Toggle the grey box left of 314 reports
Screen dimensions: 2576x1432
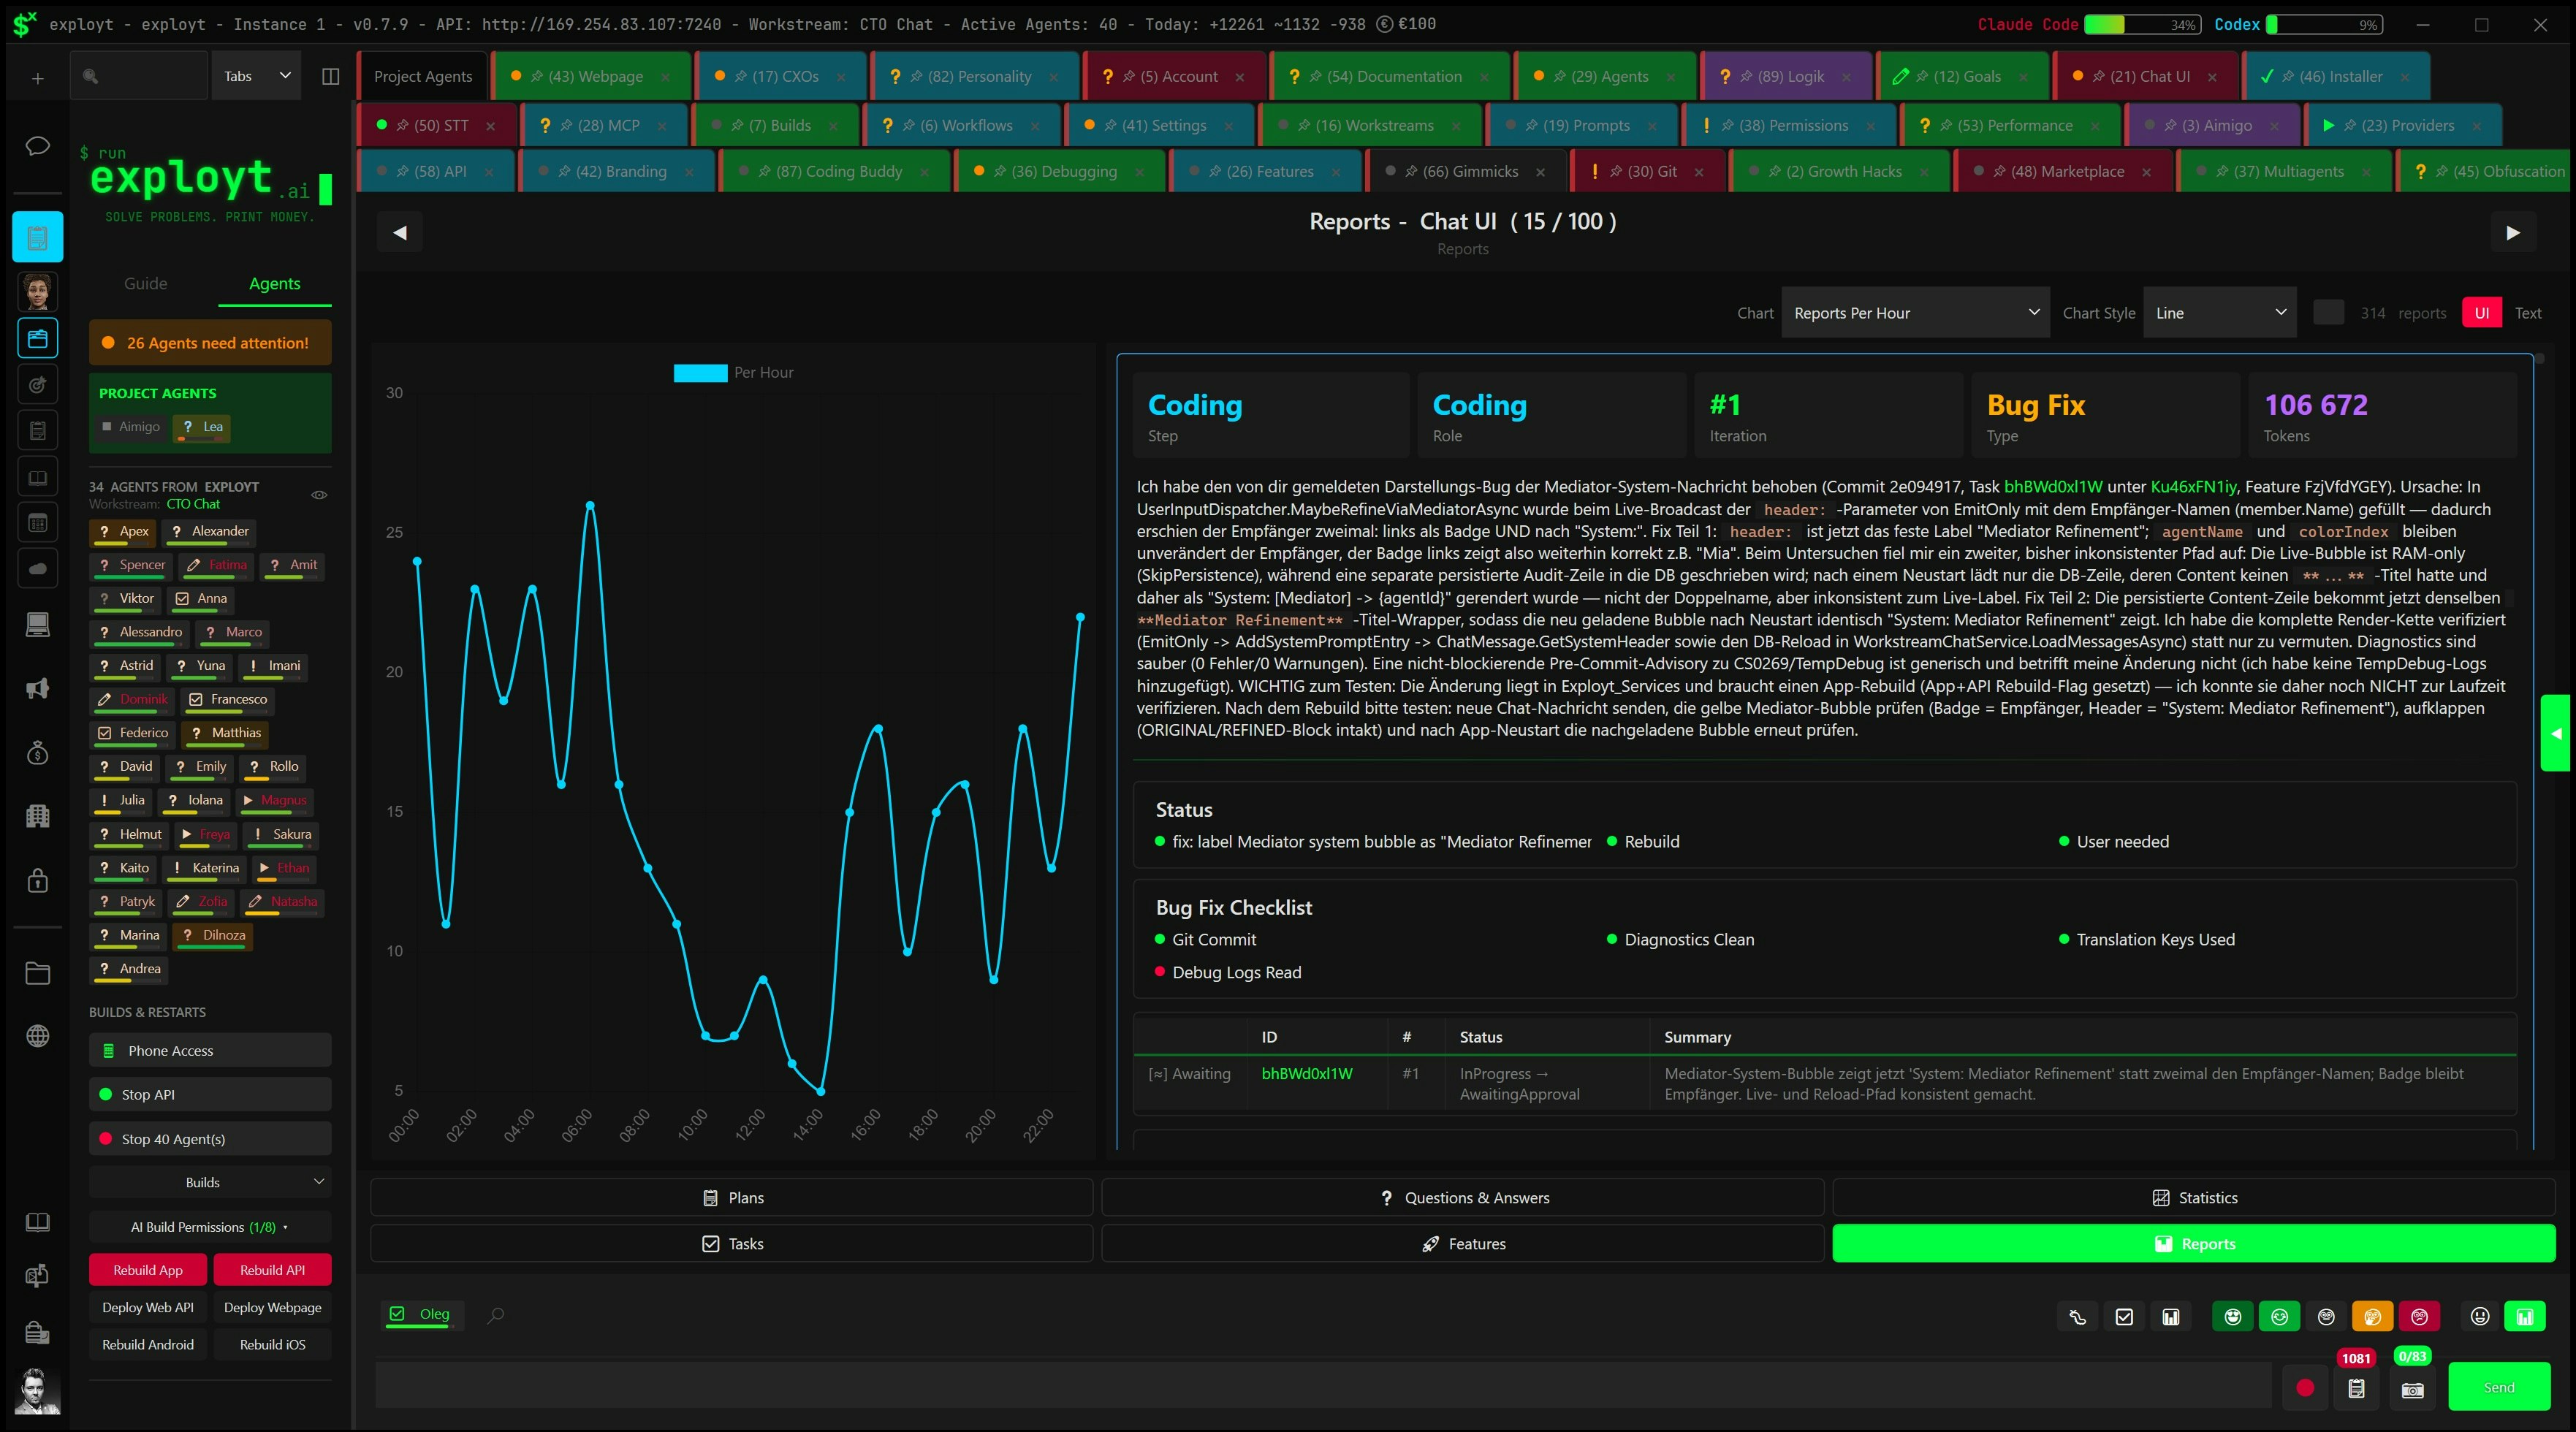point(2328,313)
